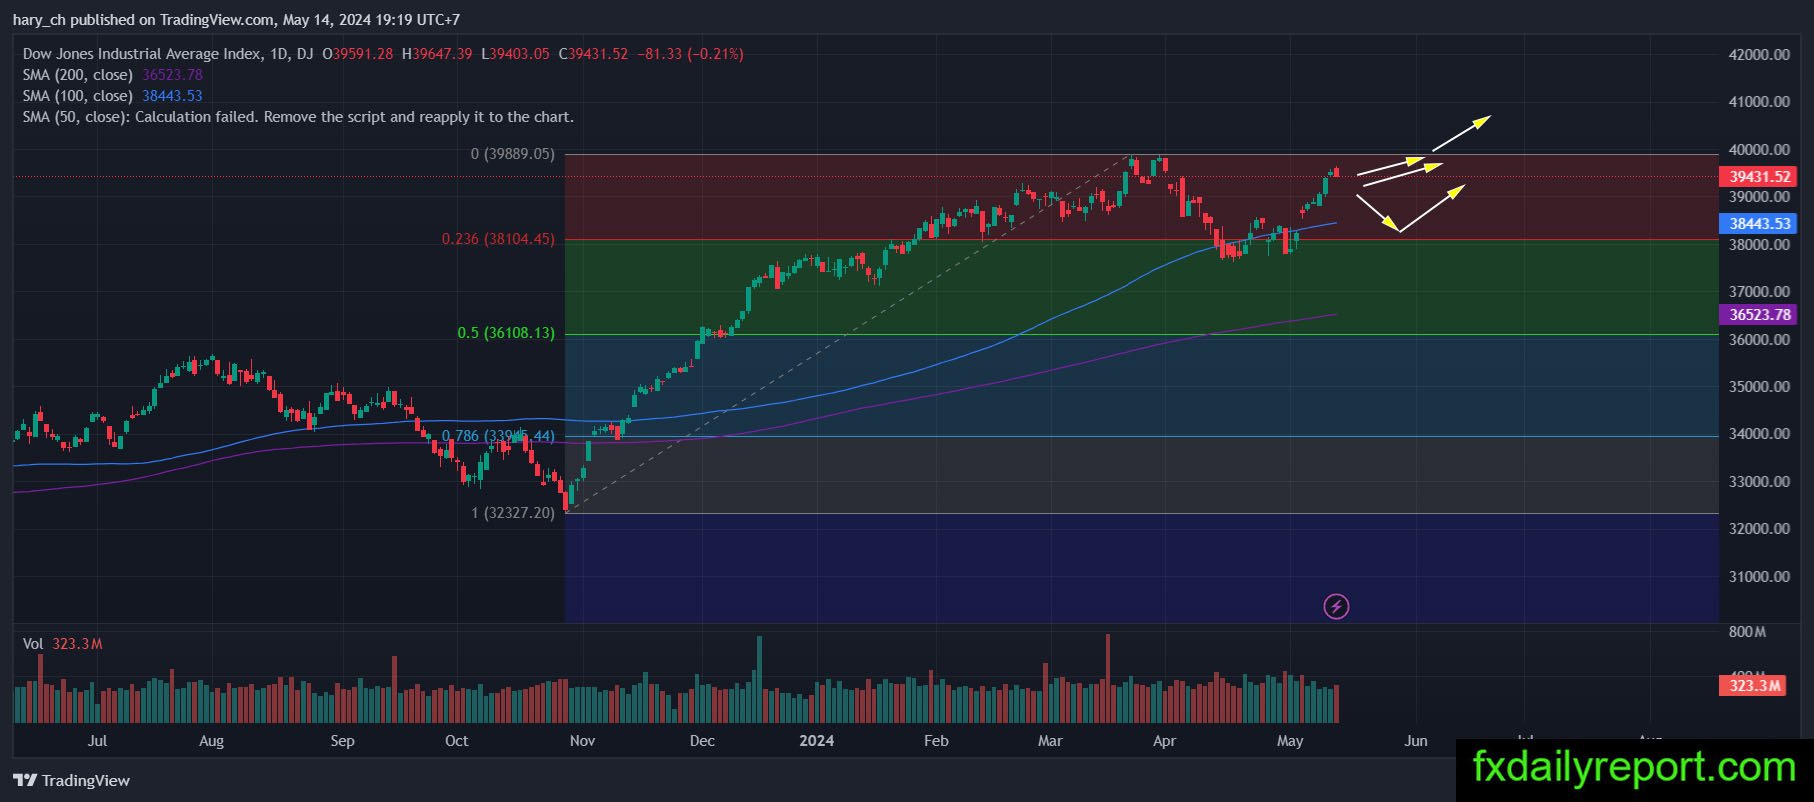Click the Nov label on time axis
1814x802 pixels.
coord(582,741)
